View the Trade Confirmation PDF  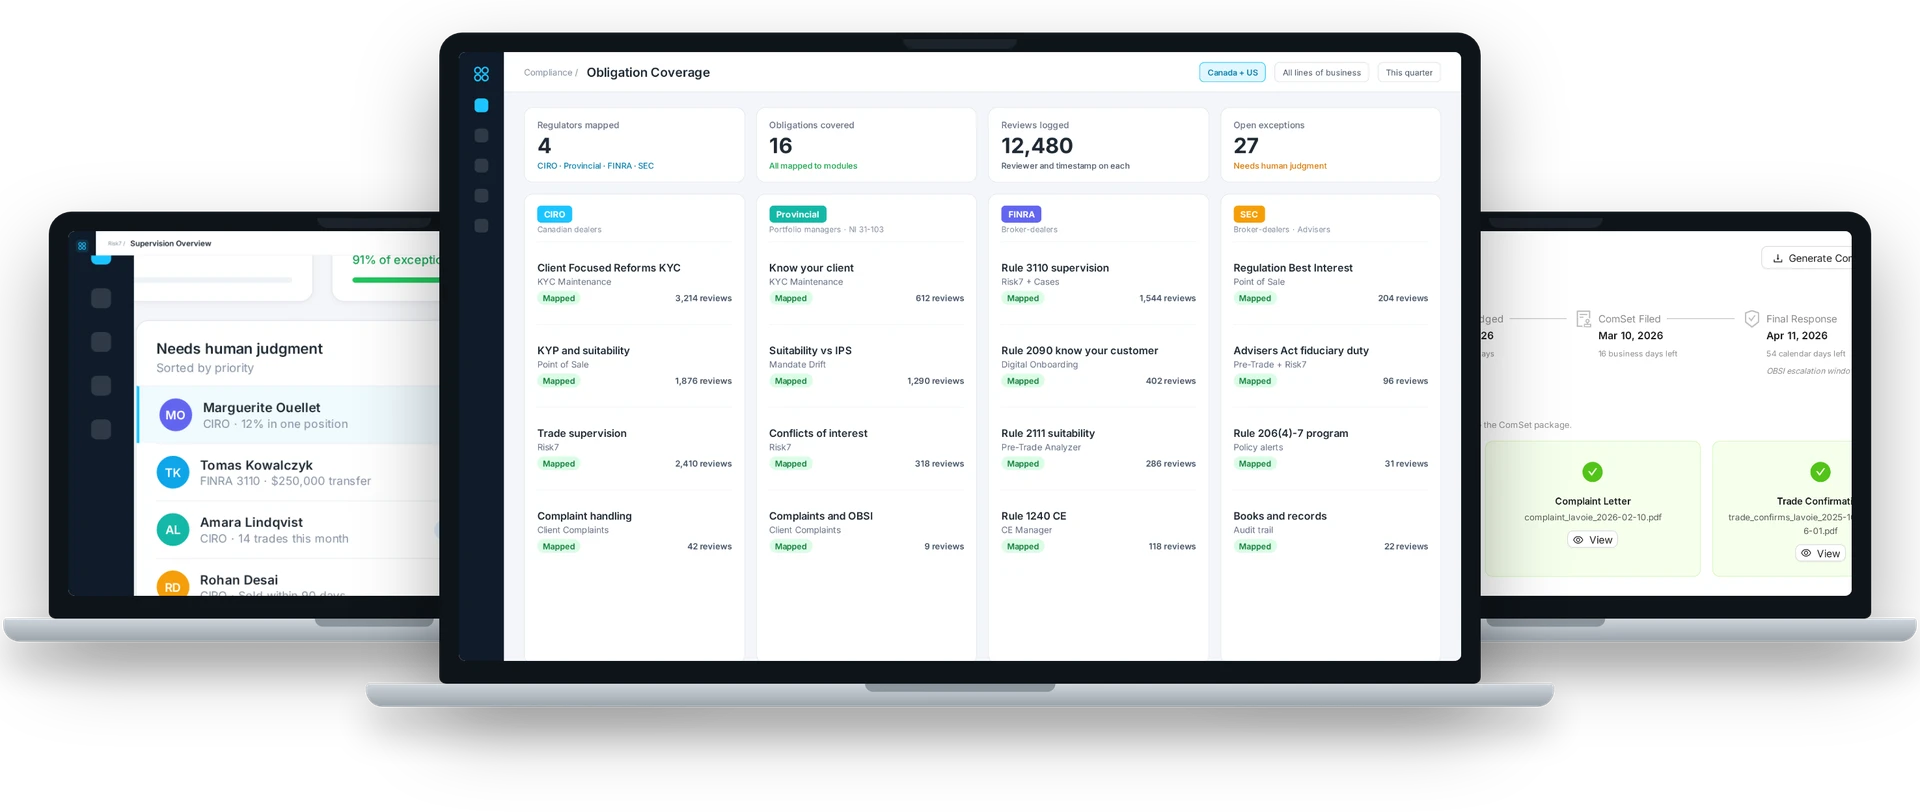1821,553
